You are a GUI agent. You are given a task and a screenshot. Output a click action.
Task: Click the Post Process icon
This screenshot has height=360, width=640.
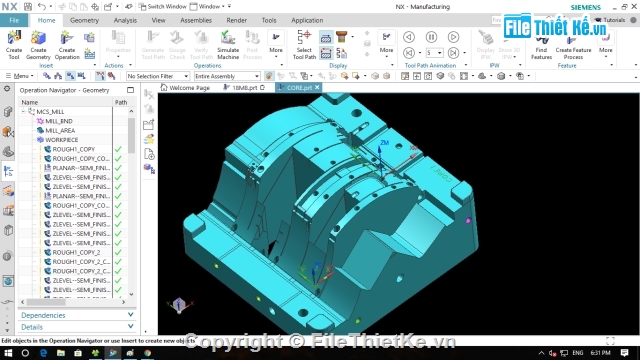[252, 45]
